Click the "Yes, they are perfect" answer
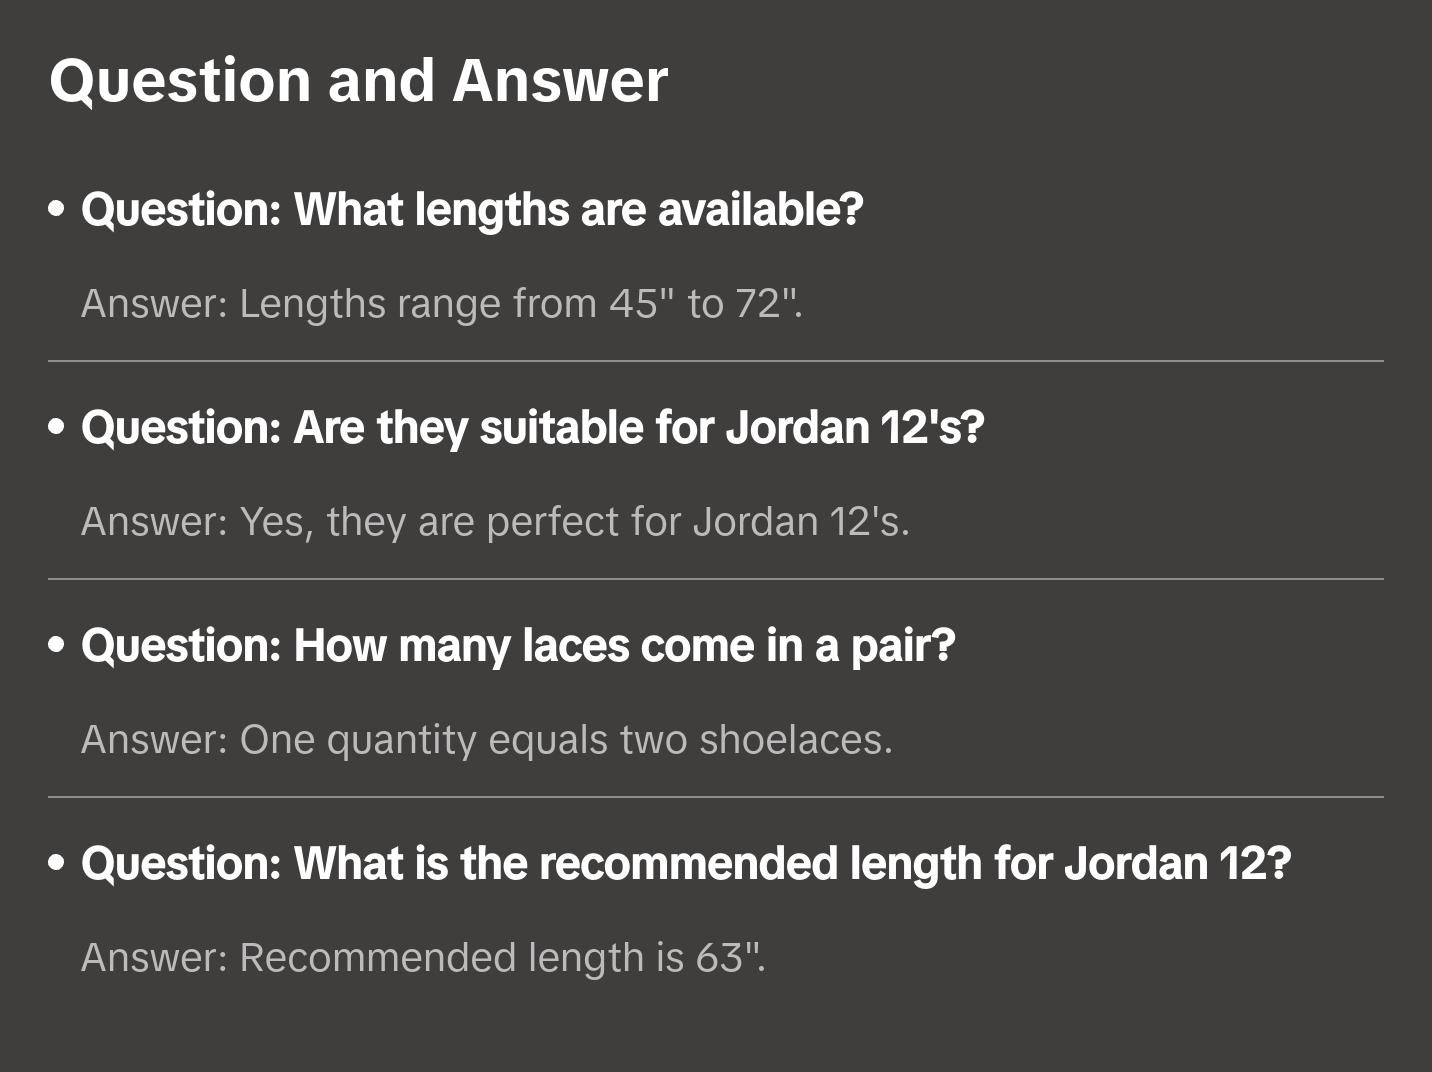The width and height of the screenshot is (1432, 1072). click(x=495, y=522)
